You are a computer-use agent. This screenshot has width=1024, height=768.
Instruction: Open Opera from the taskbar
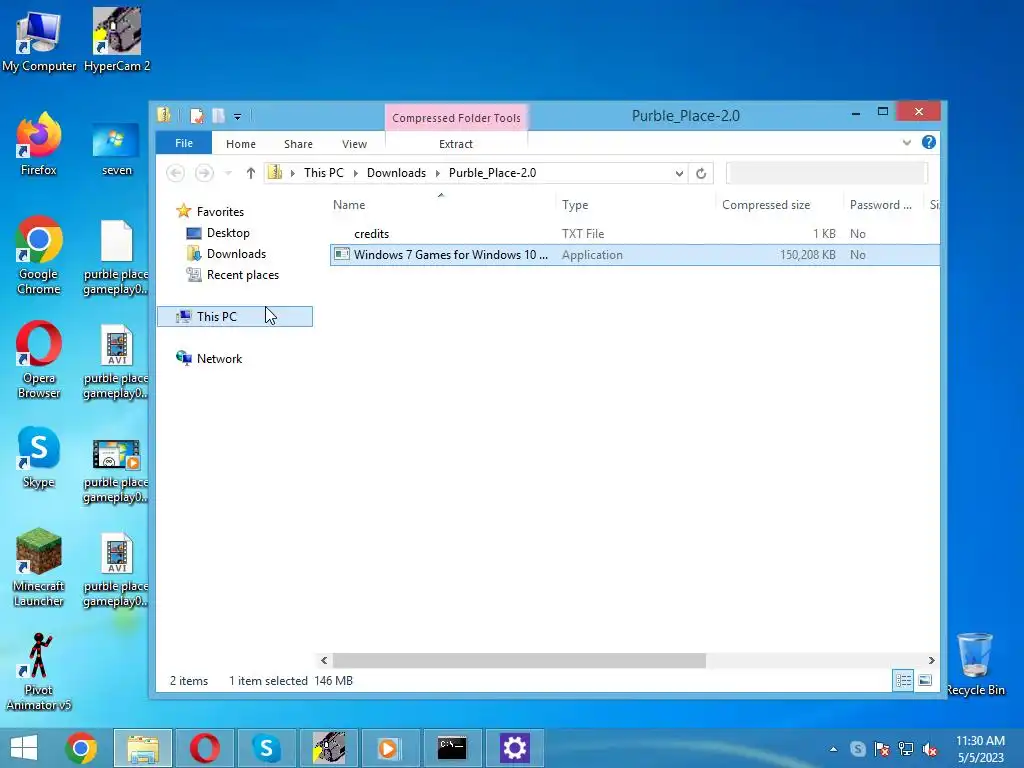point(204,748)
